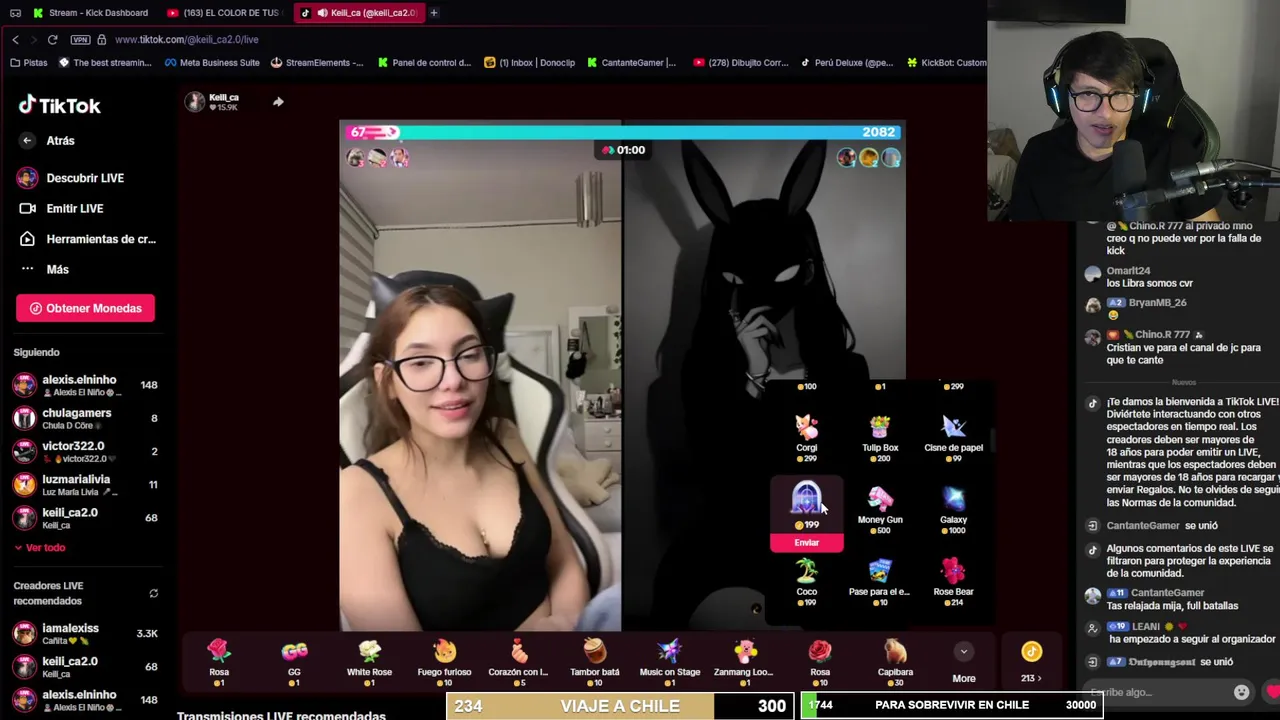1280x720 pixels.
Task: Open chulagamers followed channel
Action: click(85, 418)
